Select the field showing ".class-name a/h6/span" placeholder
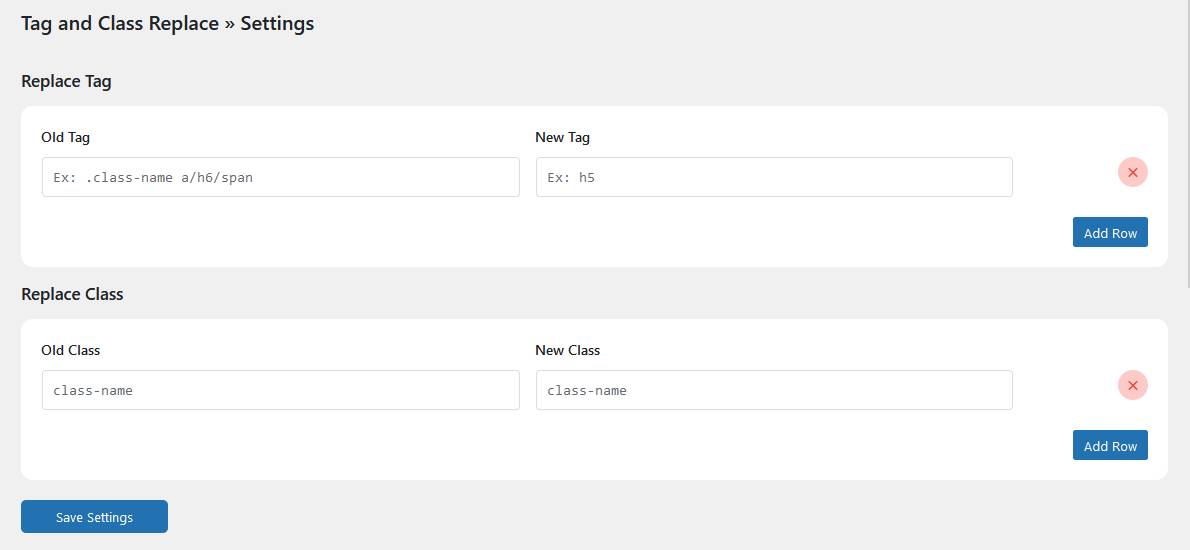 tap(280, 177)
